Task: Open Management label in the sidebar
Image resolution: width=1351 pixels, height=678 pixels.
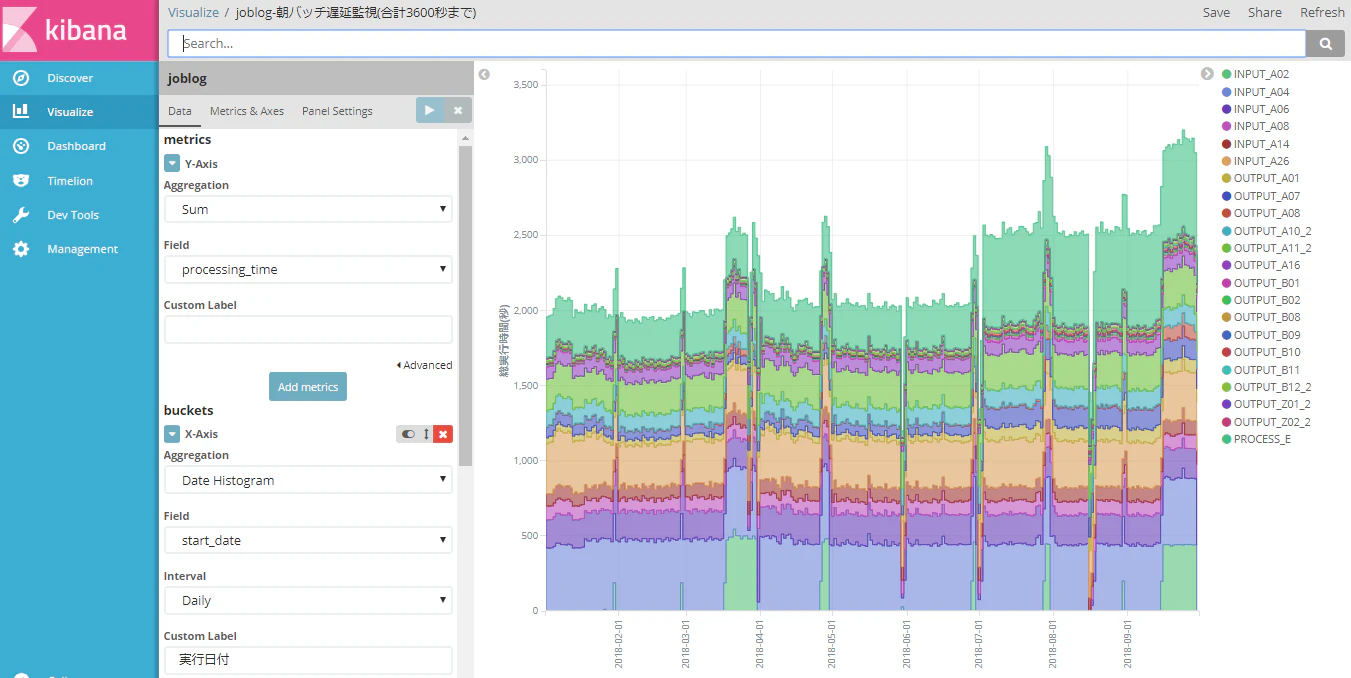Action: (x=82, y=249)
